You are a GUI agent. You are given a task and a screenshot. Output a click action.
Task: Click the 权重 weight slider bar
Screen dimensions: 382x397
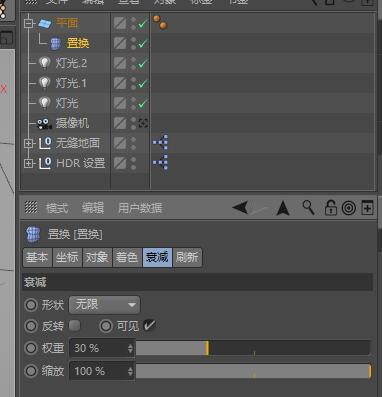pos(253,348)
